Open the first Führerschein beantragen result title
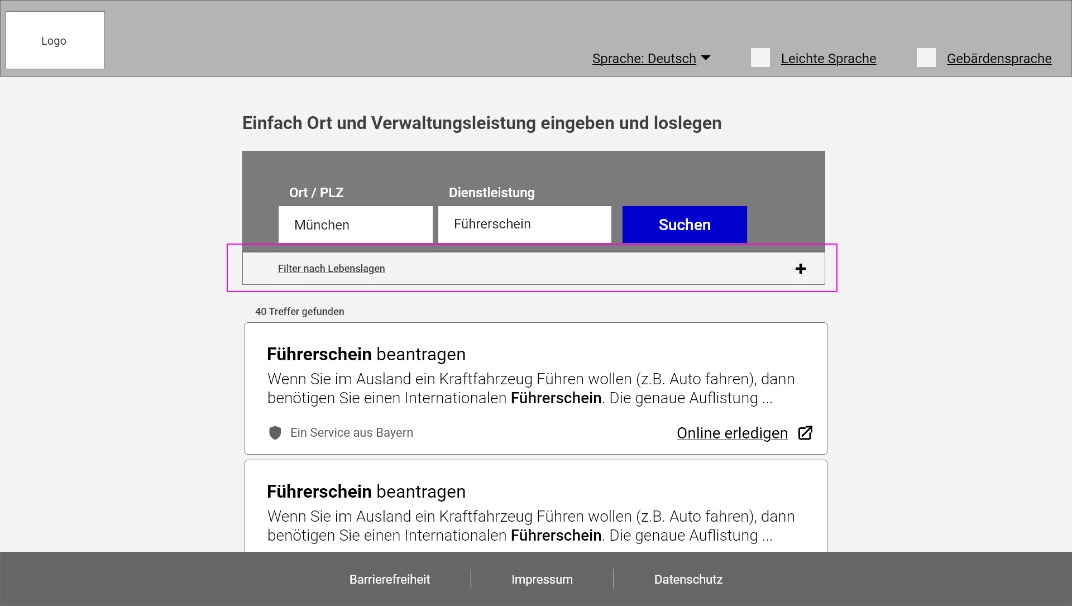The height and width of the screenshot is (606, 1072). pyautogui.click(x=366, y=354)
